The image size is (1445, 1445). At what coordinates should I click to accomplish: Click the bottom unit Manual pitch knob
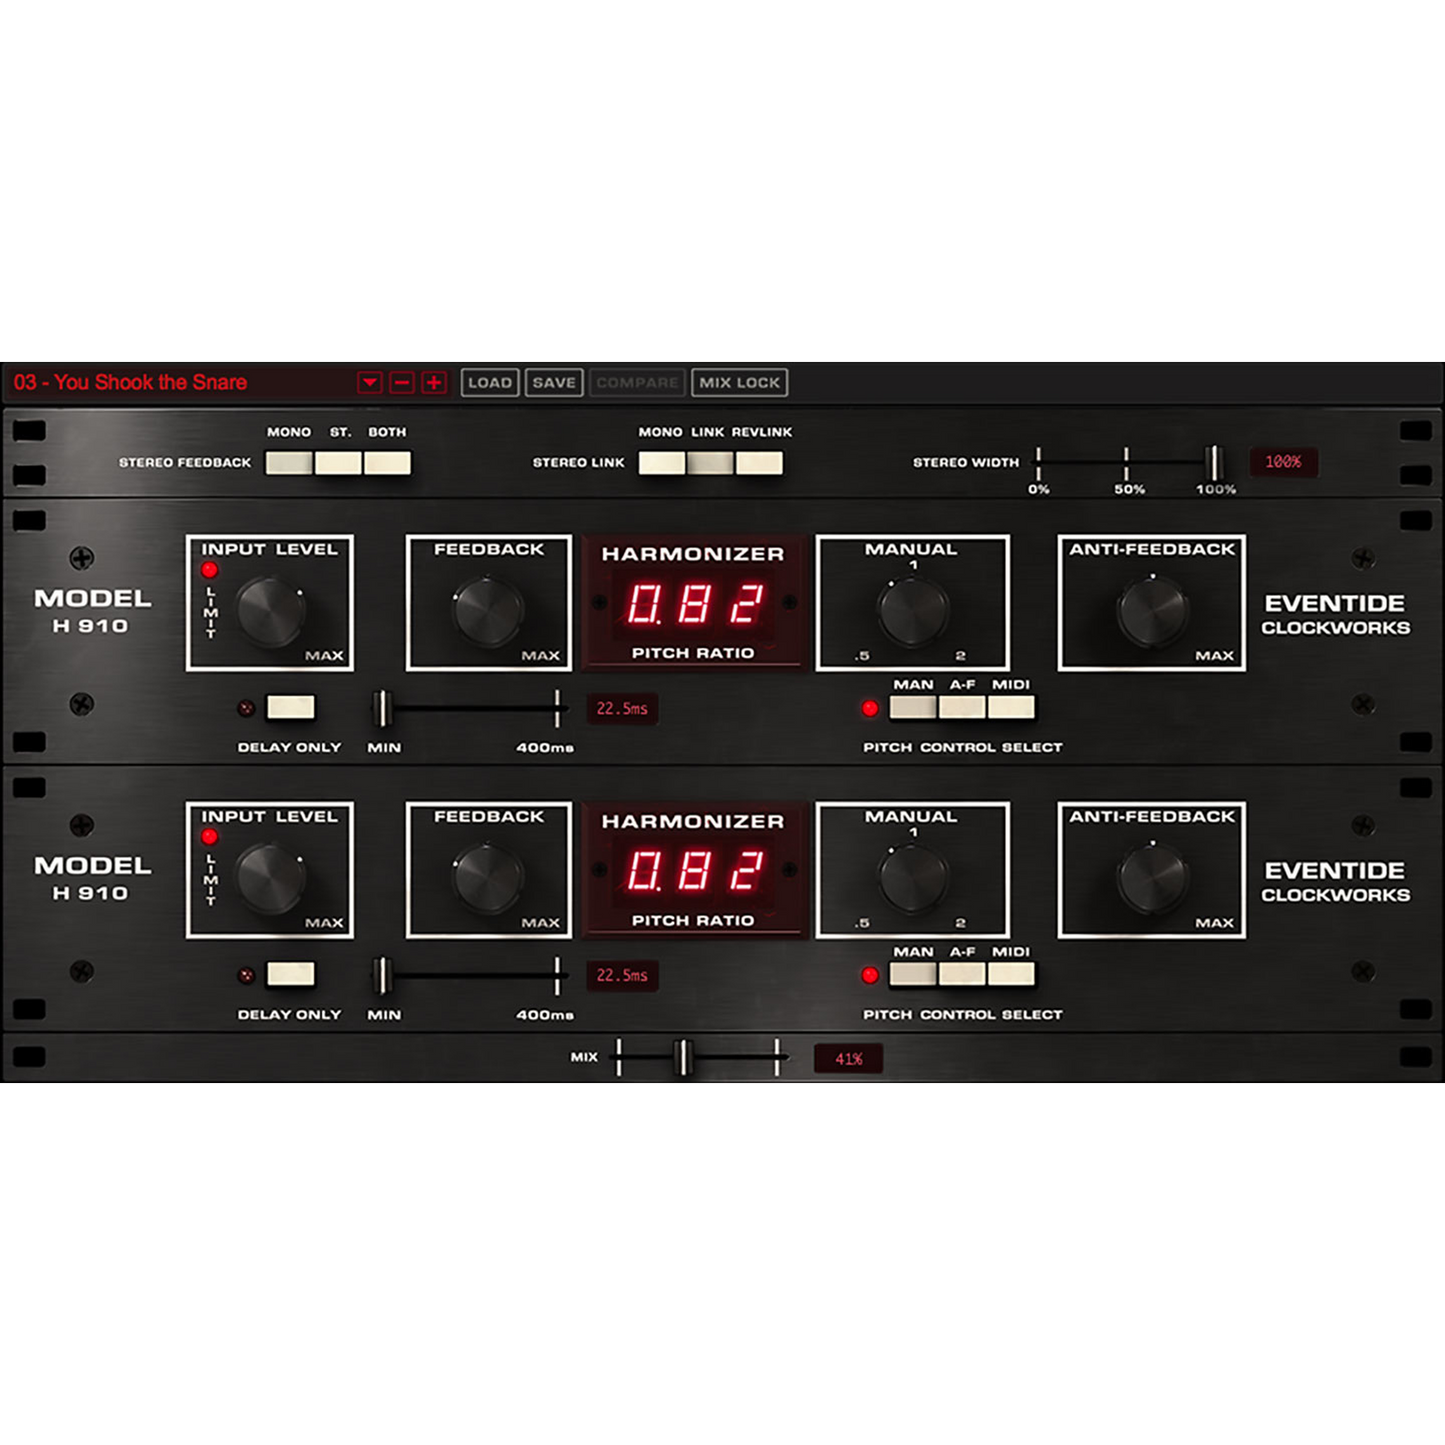(912, 878)
